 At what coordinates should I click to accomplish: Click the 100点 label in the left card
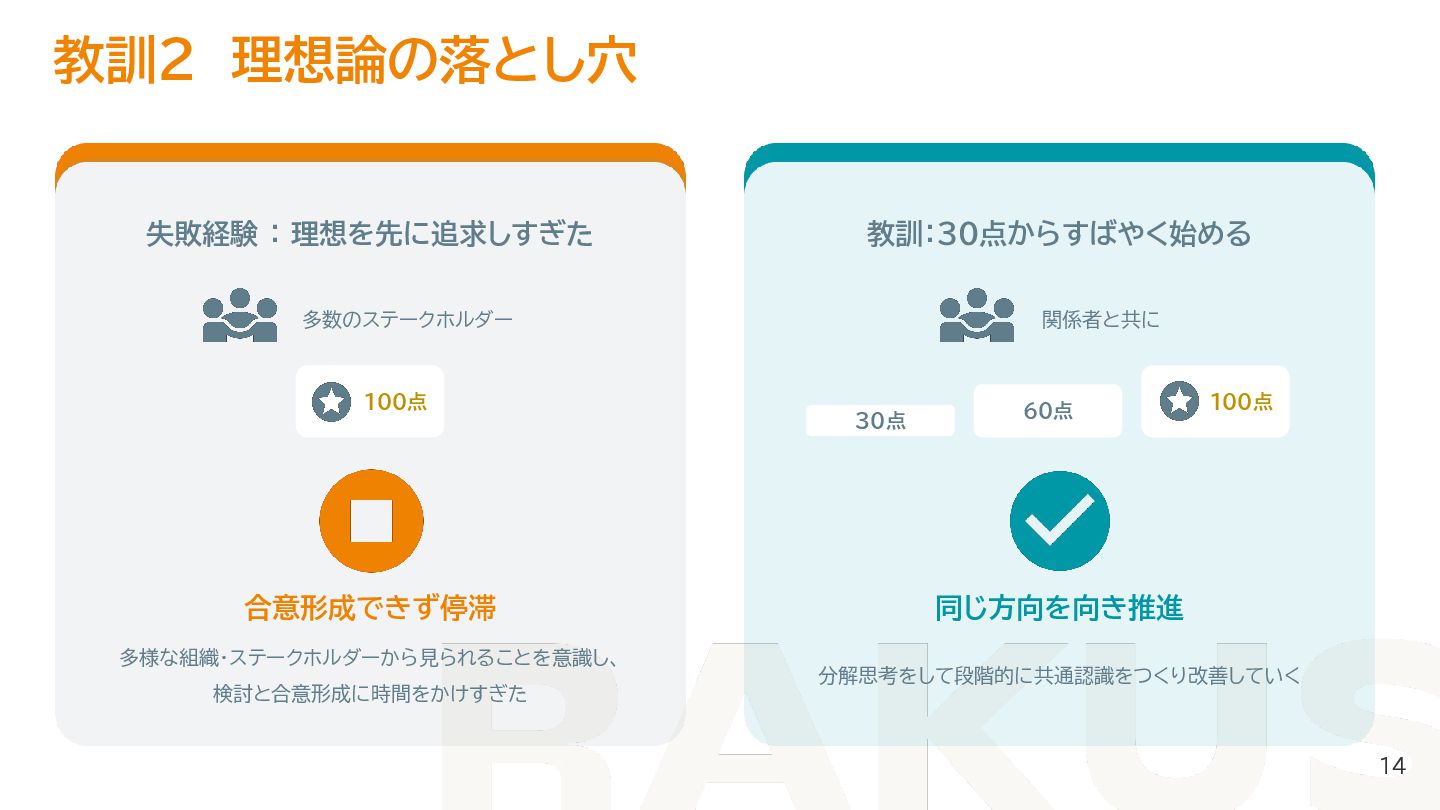(395, 402)
